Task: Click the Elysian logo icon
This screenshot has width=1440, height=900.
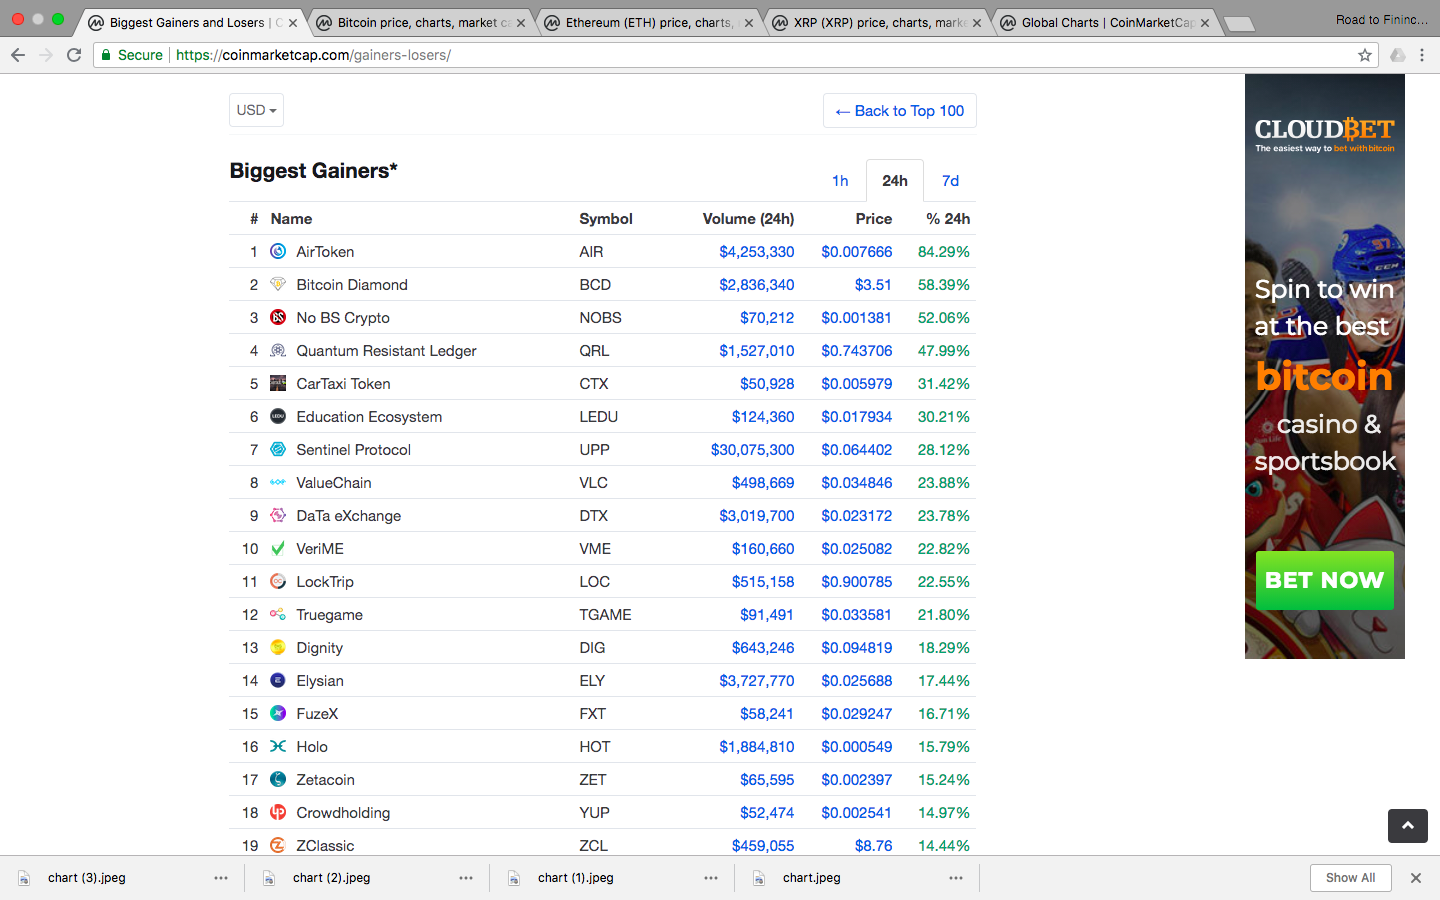Action: 278,680
